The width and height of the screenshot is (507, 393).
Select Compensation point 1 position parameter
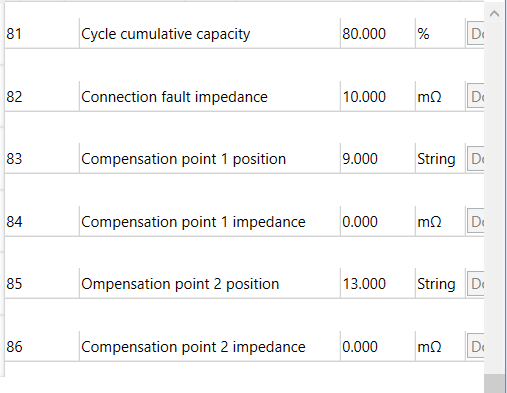pyautogui.click(x=183, y=159)
